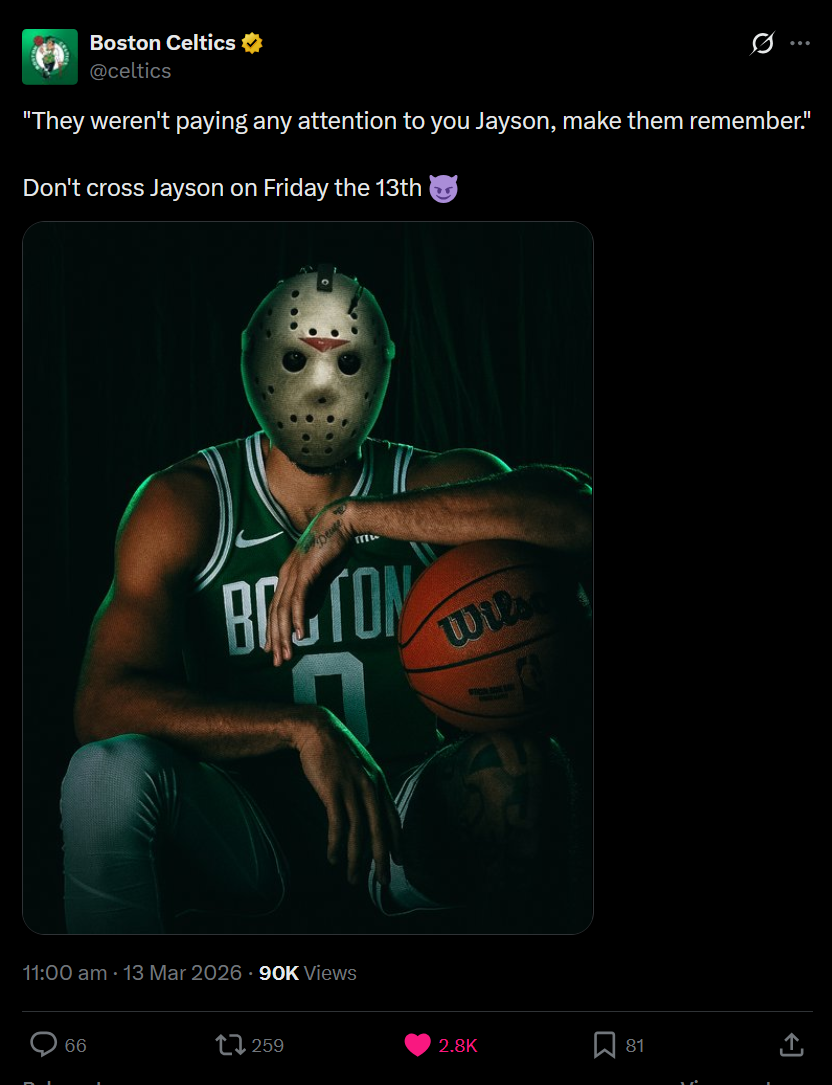Toggle the pink like heart
The width and height of the screenshot is (832, 1085).
point(417,1045)
